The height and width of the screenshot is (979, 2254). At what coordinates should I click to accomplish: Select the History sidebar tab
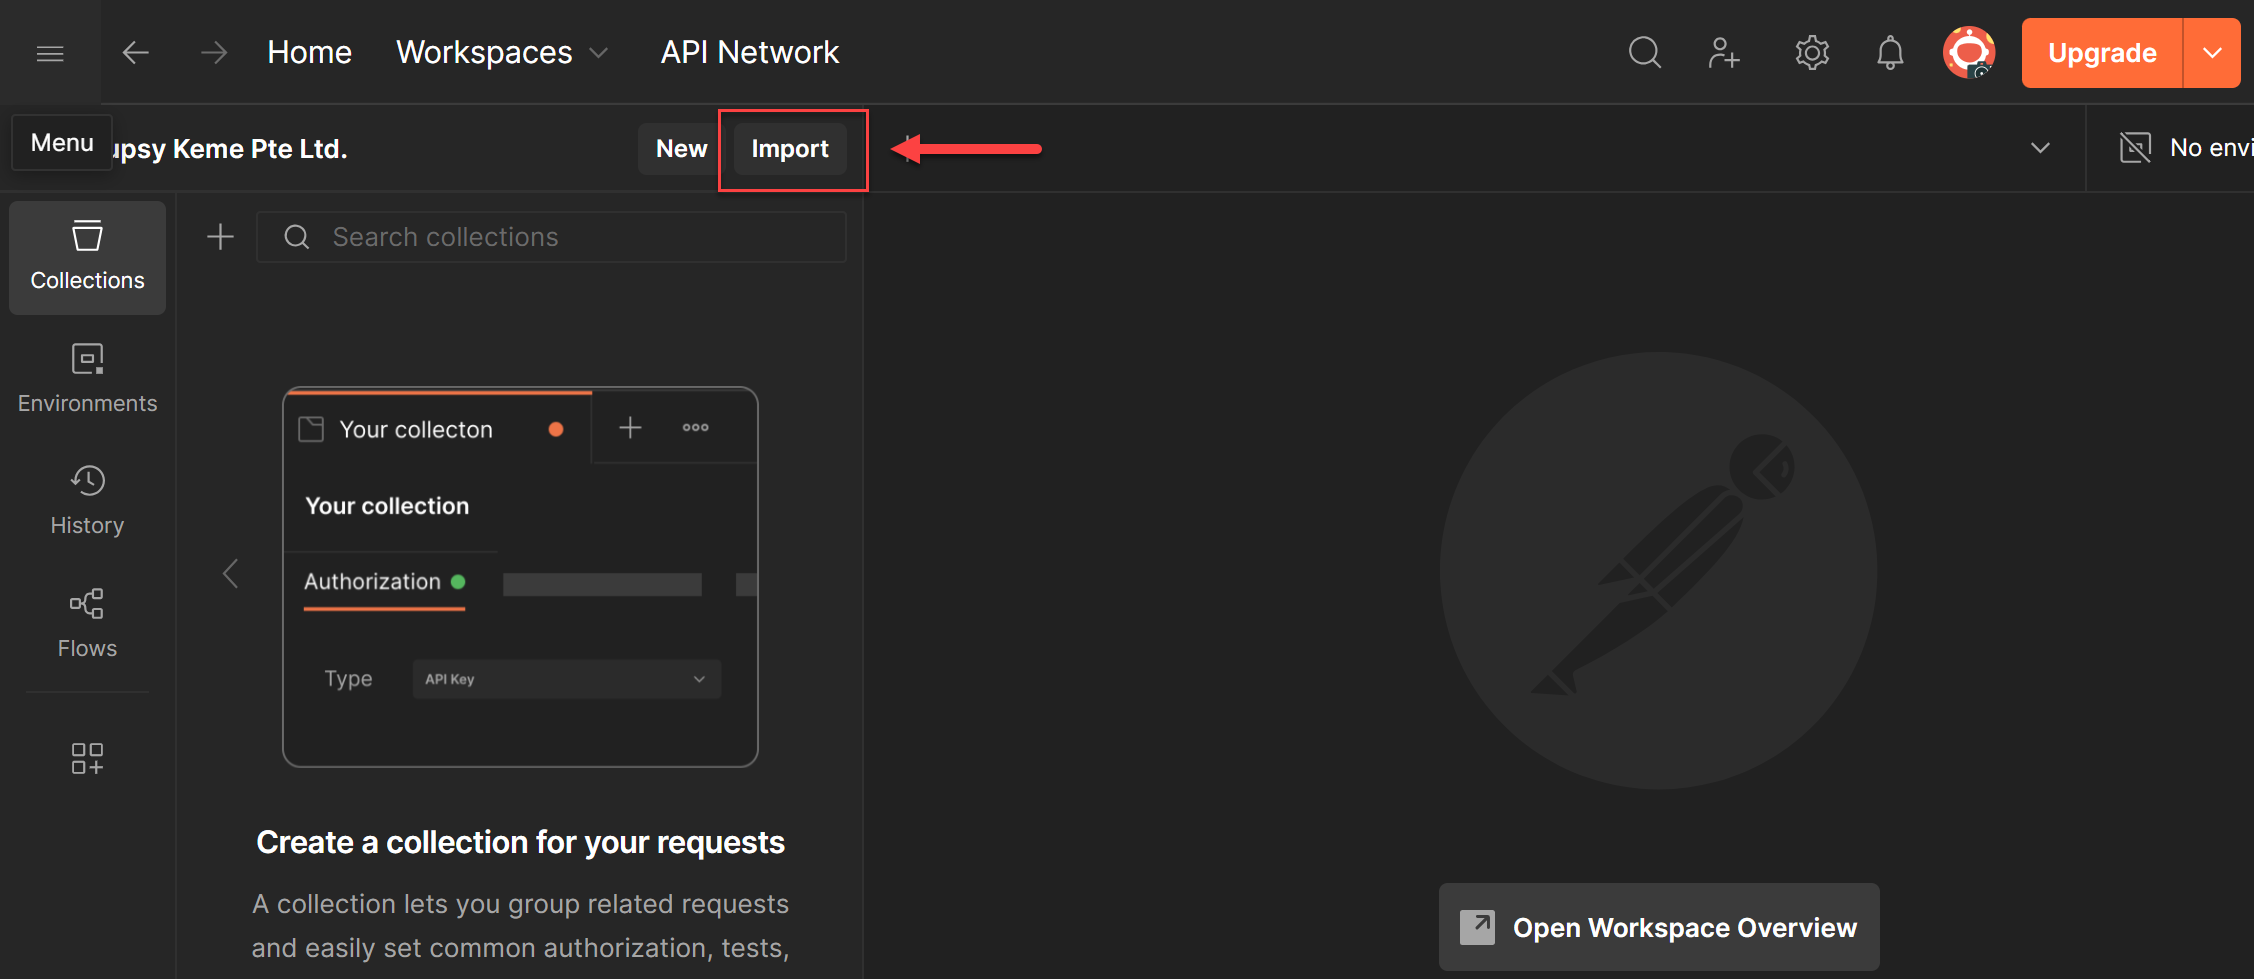[x=88, y=502]
